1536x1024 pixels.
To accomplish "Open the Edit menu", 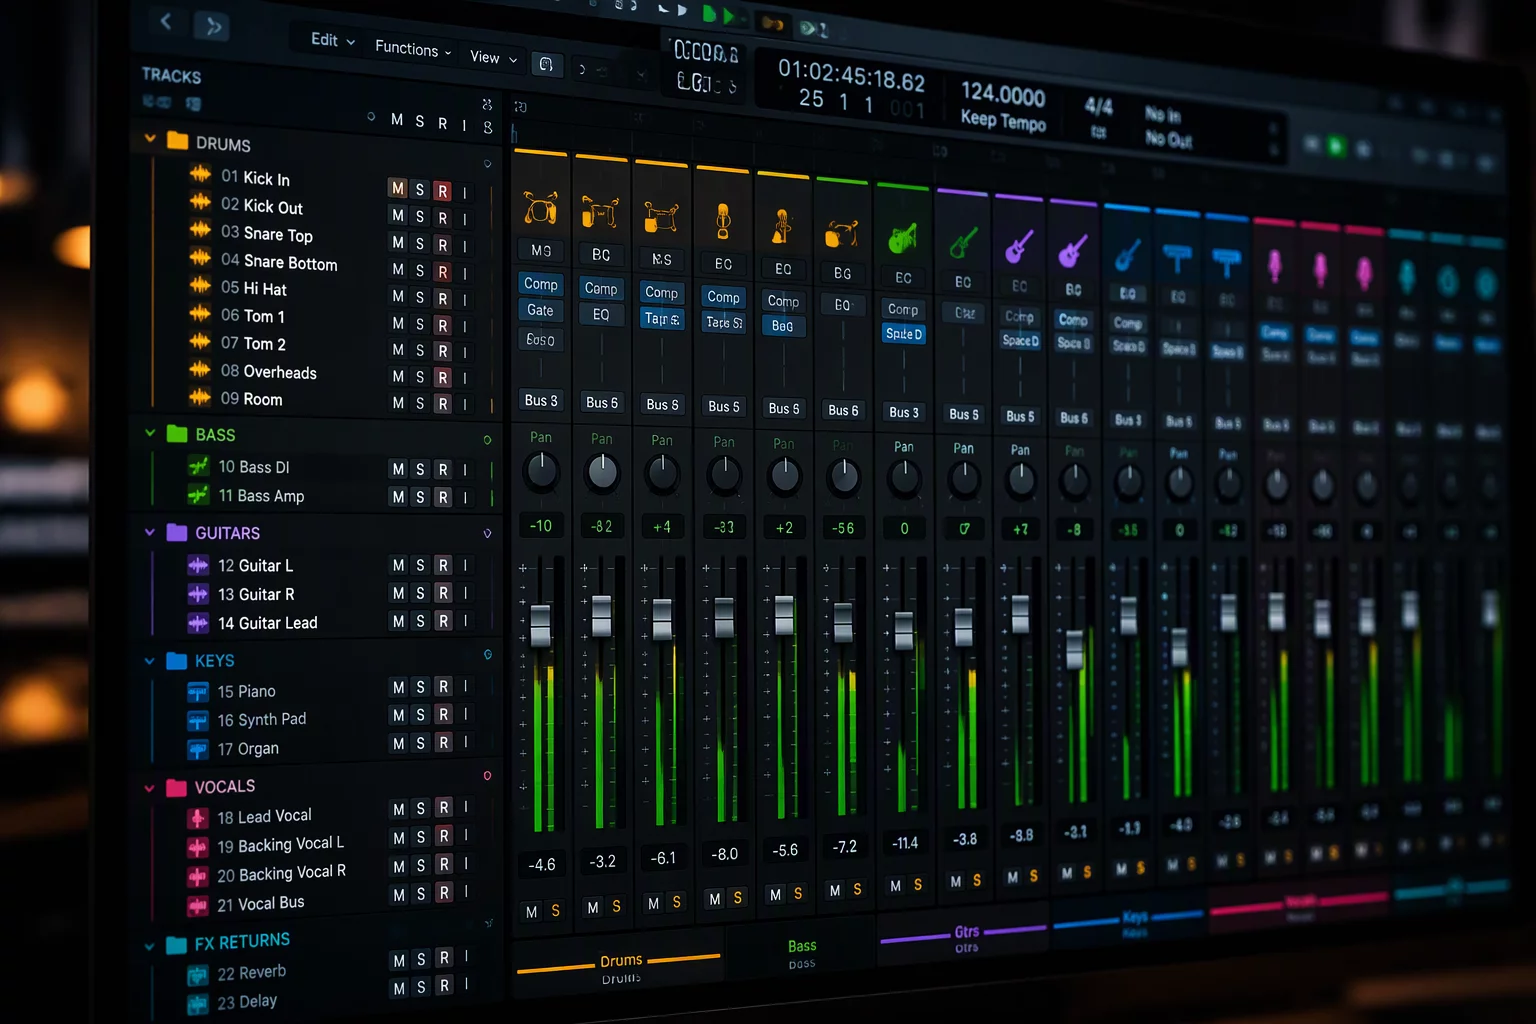I will click(x=332, y=40).
